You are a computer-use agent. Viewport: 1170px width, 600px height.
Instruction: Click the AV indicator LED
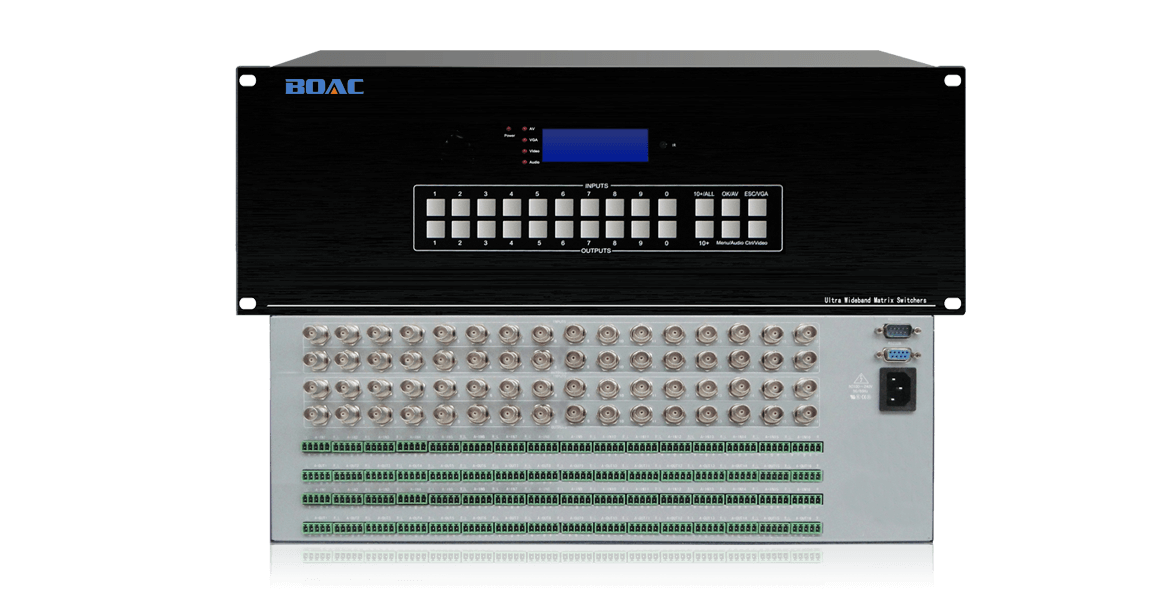click(x=524, y=129)
